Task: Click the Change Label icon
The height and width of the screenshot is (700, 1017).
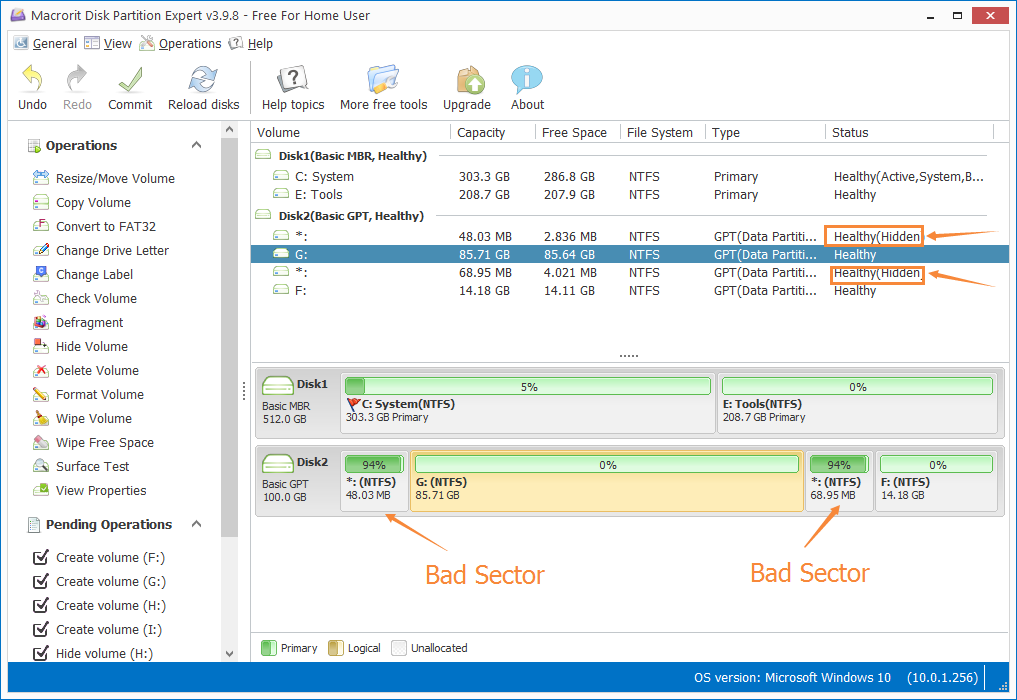Action: (x=41, y=274)
